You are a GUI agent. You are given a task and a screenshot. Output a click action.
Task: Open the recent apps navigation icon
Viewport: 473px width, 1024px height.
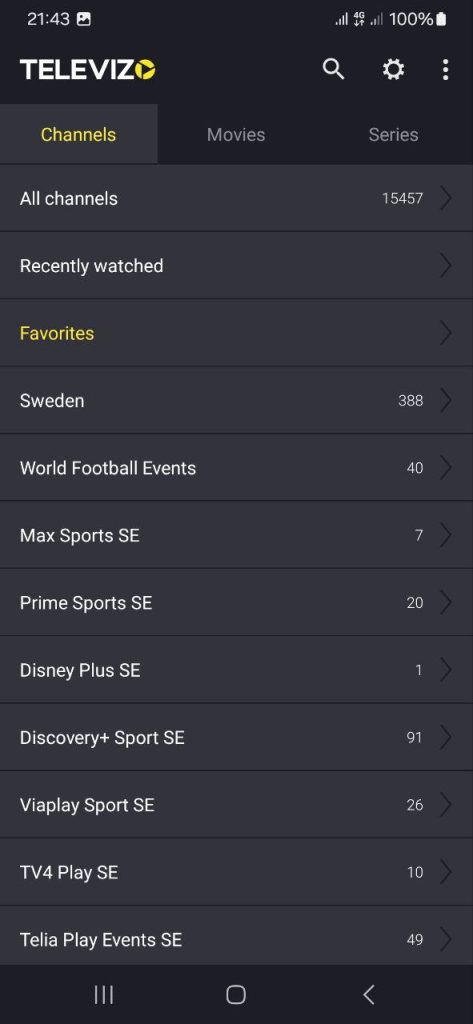pyautogui.click(x=104, y=995)
